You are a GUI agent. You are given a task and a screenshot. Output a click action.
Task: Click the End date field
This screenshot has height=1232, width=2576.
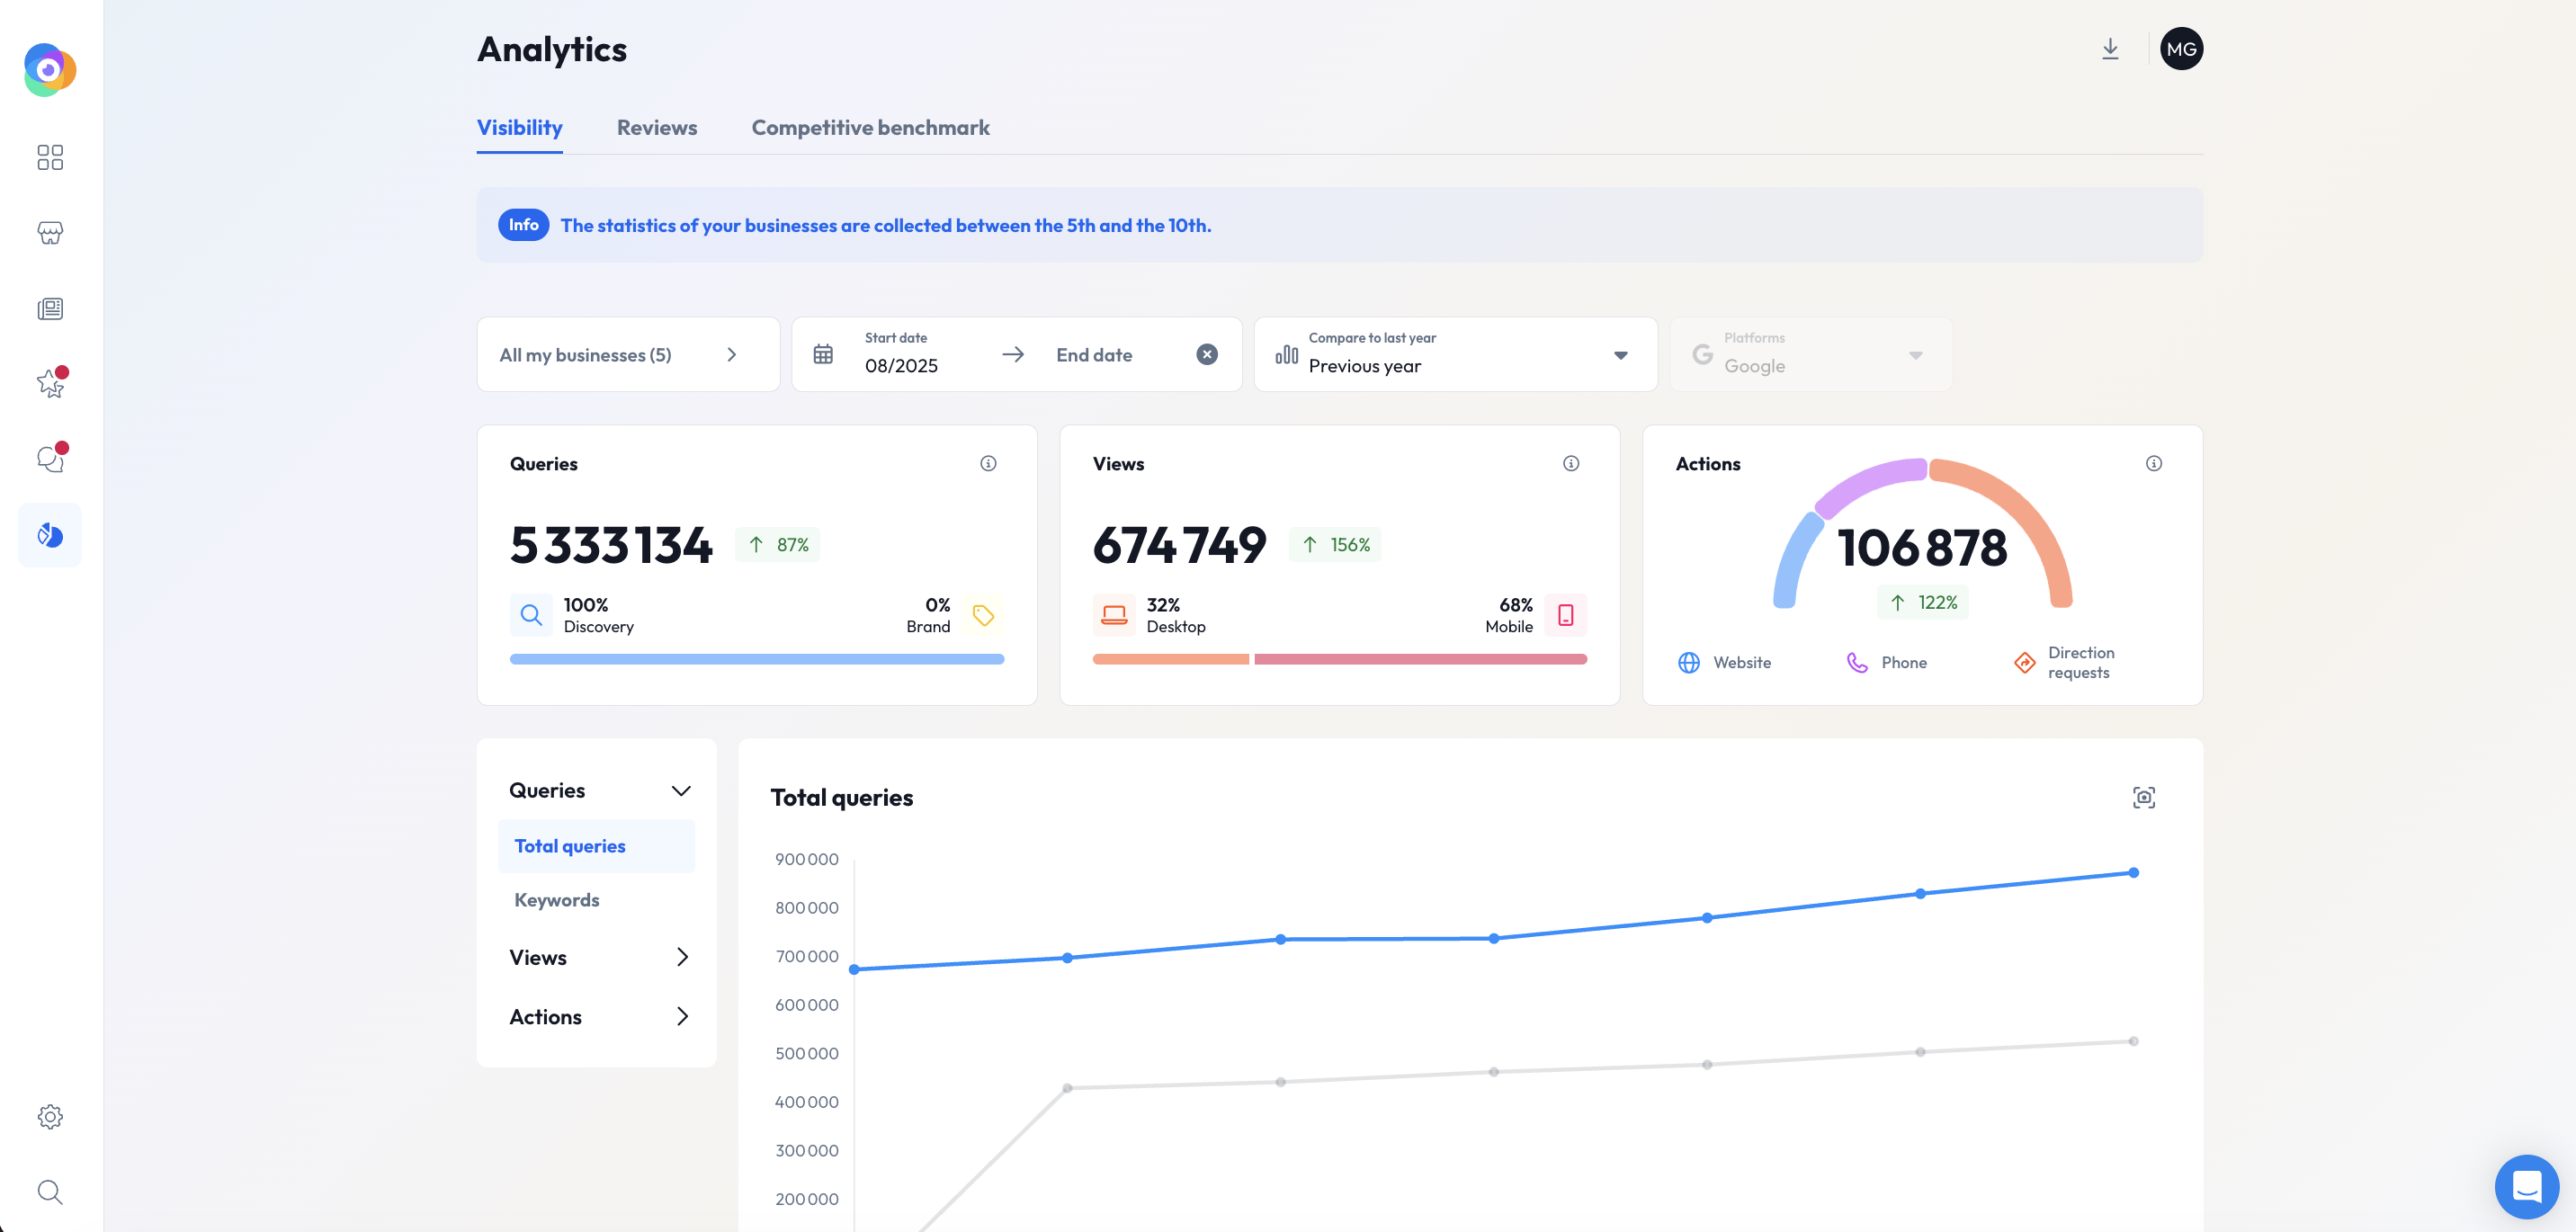pyautogui.click(x=1094, y=354)
